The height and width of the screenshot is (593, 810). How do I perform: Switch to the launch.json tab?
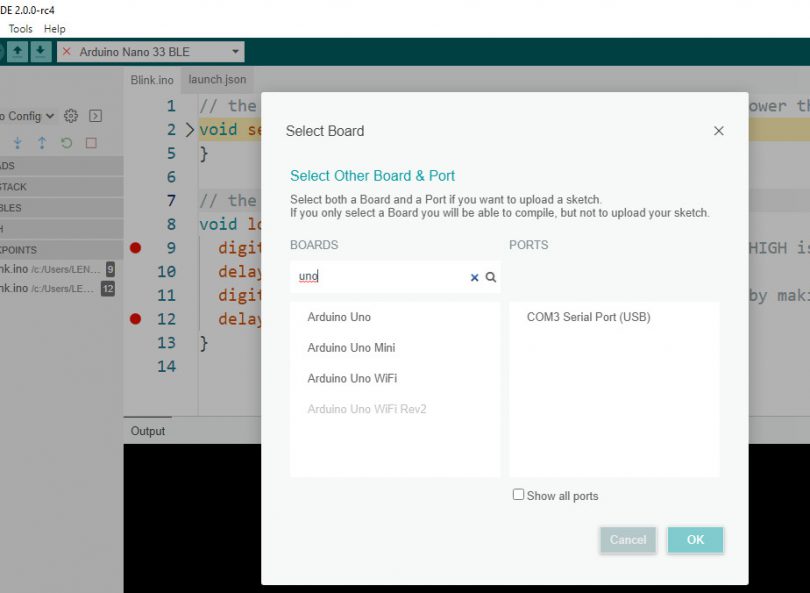(218, 80)
